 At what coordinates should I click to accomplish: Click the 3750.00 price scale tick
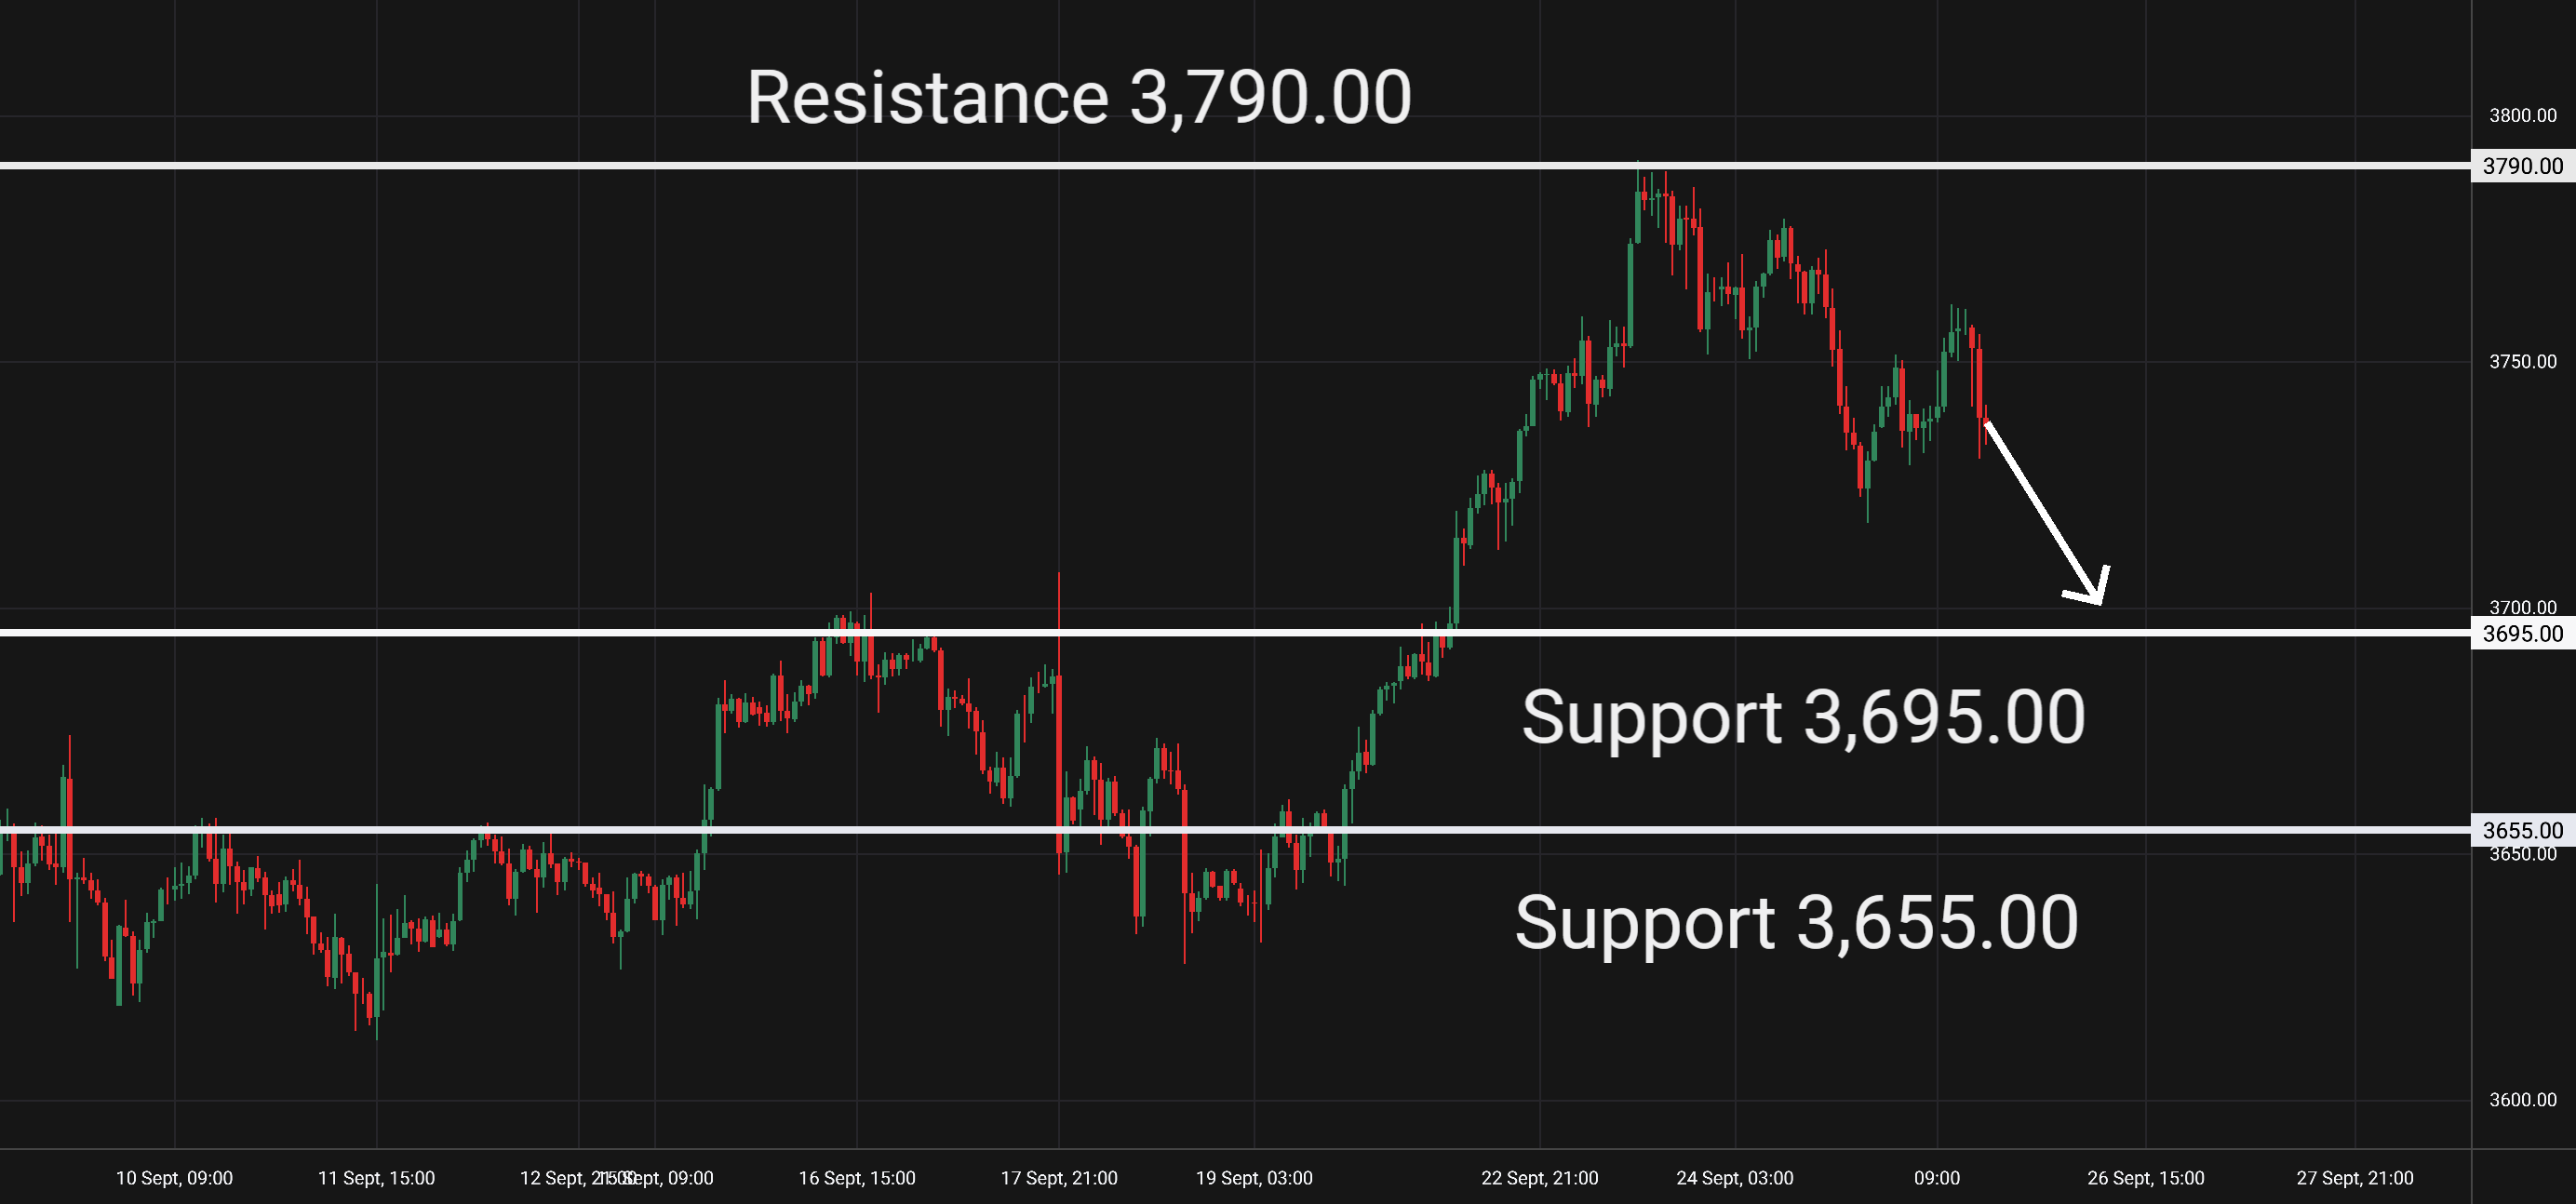[x=2523, y=362]
